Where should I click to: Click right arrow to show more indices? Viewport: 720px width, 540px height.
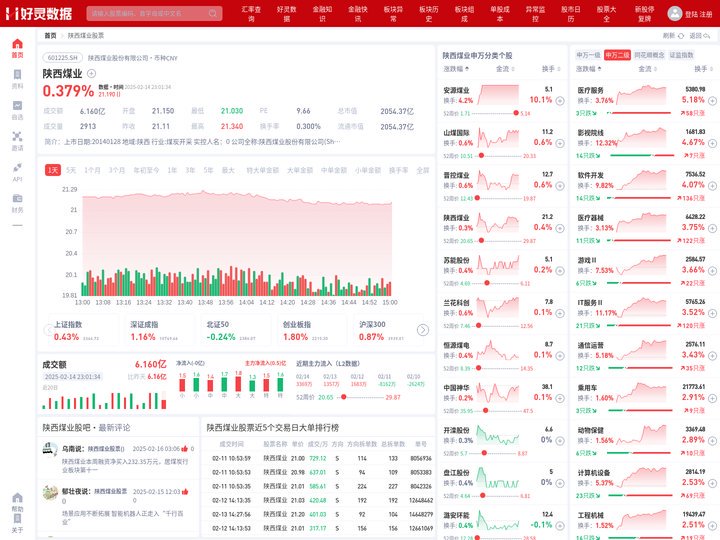[x=423, y=330]
